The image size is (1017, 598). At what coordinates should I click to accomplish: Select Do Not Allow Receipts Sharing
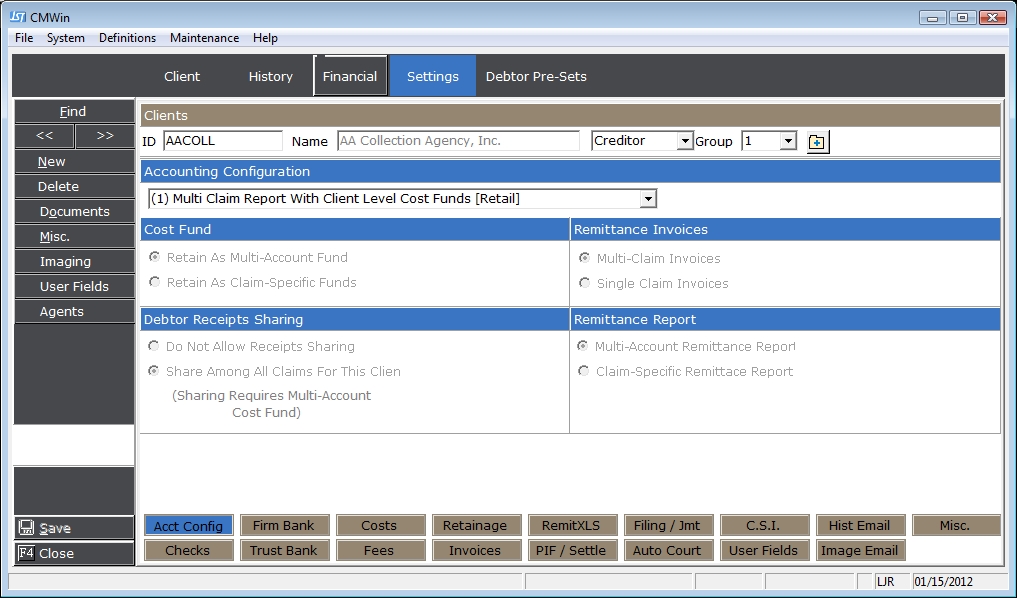(154, 347)
